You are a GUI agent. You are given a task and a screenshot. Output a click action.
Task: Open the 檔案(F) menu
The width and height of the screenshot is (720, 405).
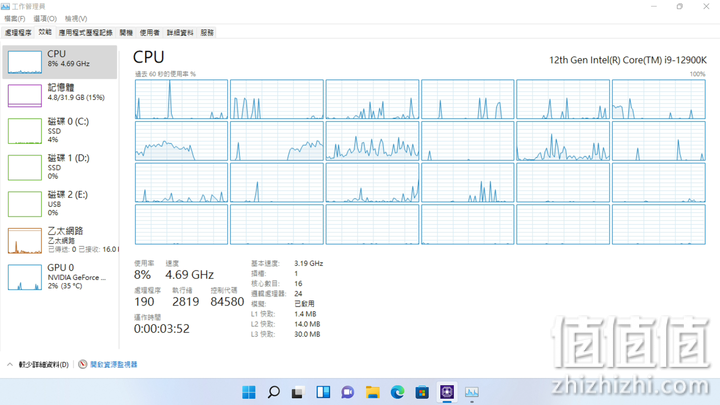pos(15,18)
